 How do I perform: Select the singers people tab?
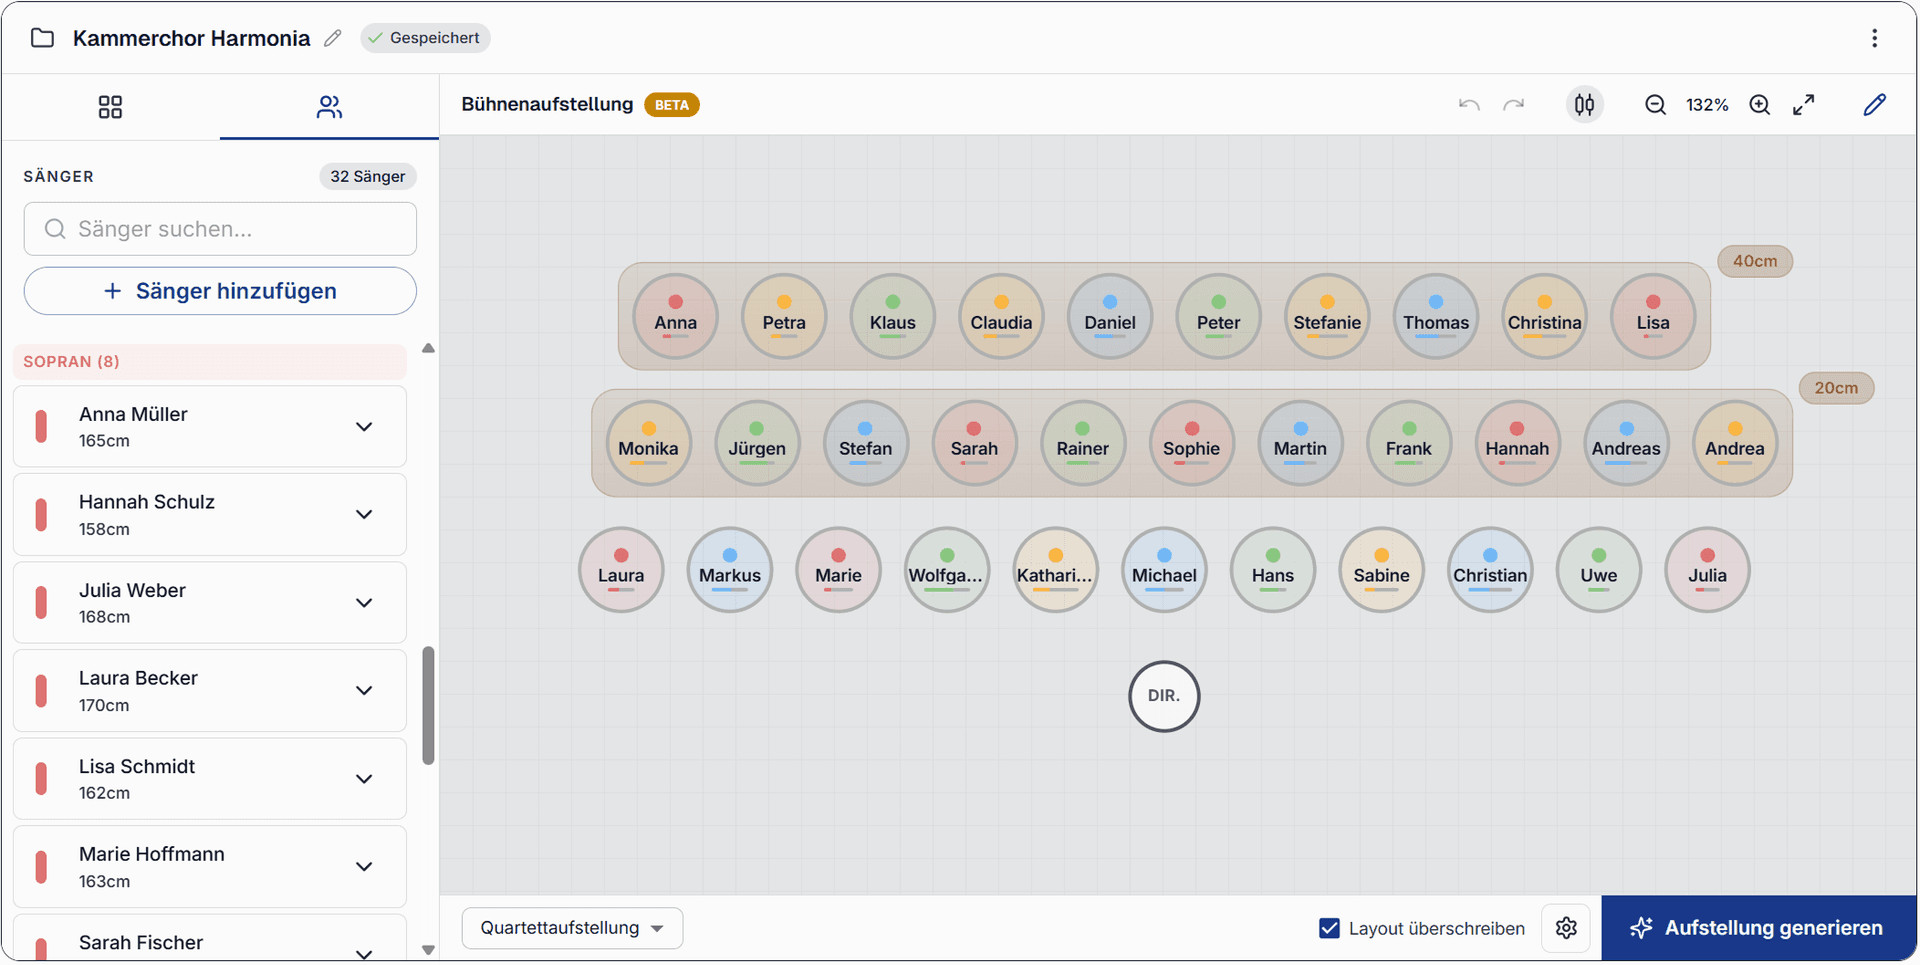(329, 107)
